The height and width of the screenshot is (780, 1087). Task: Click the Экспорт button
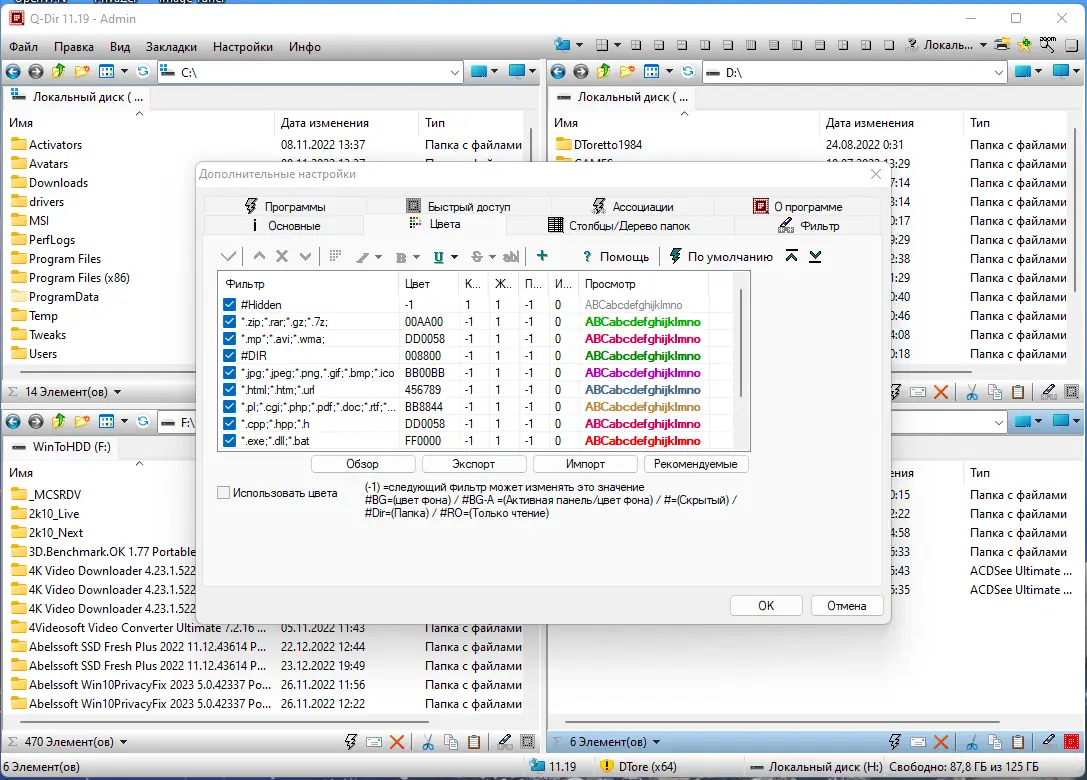(x=473, y=464)
